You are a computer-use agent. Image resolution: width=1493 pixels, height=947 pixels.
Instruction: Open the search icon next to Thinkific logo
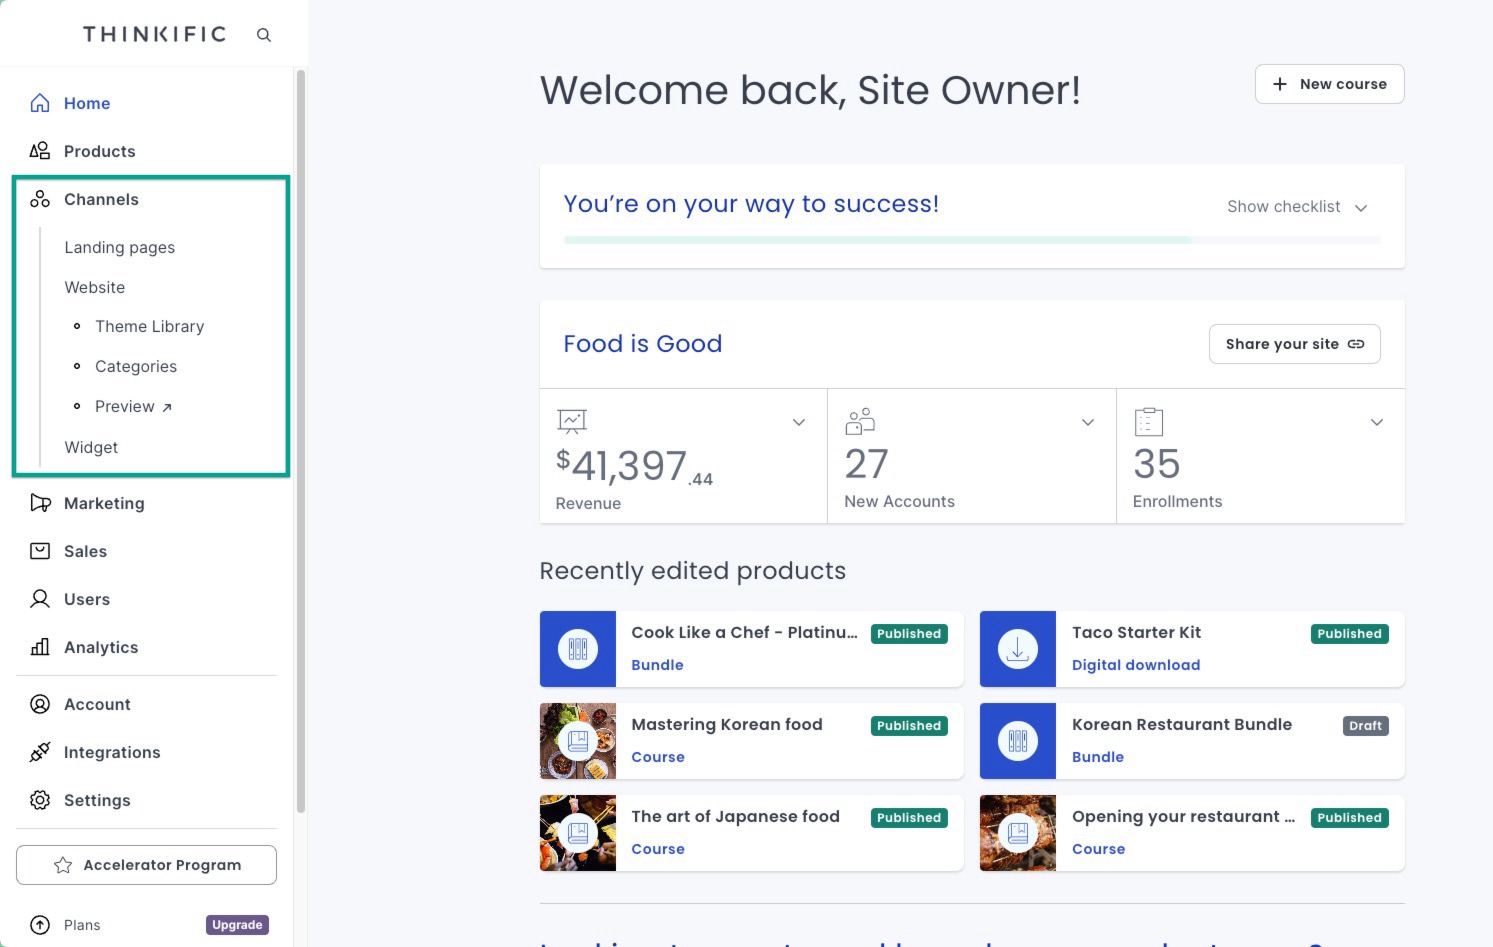coord(263,34)
